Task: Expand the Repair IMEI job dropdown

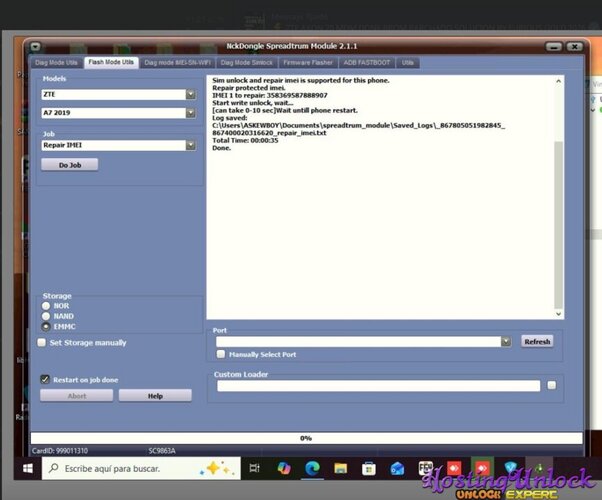Action: click(191, 145)
